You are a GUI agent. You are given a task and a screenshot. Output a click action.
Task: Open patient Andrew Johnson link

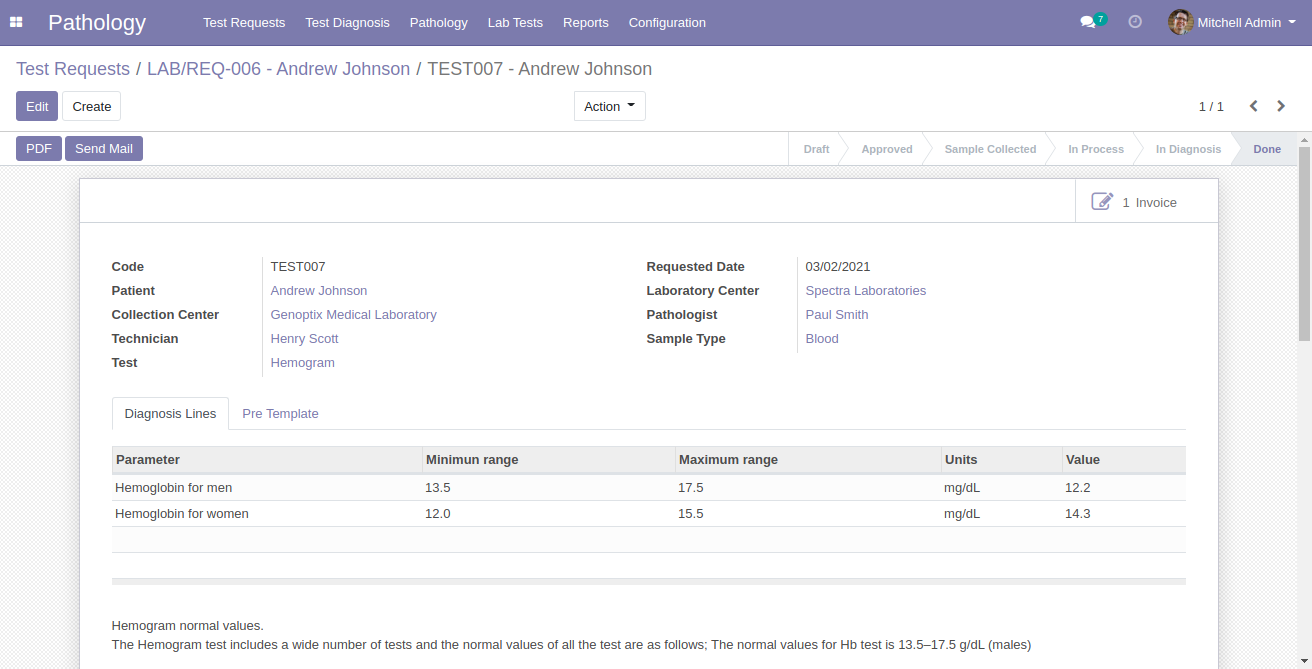pyautogui.click(x=318, y=290)
